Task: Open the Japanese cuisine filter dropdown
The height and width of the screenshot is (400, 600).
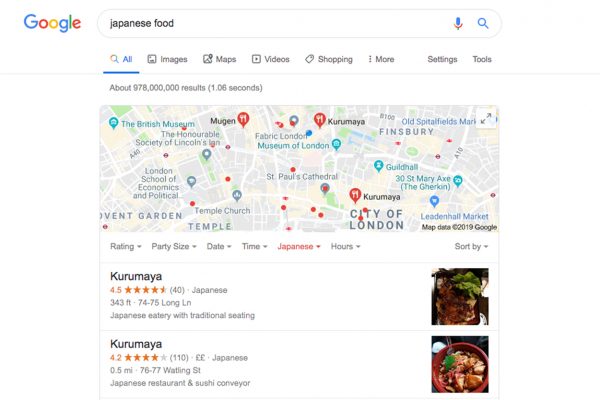Action: pos(299,247)
